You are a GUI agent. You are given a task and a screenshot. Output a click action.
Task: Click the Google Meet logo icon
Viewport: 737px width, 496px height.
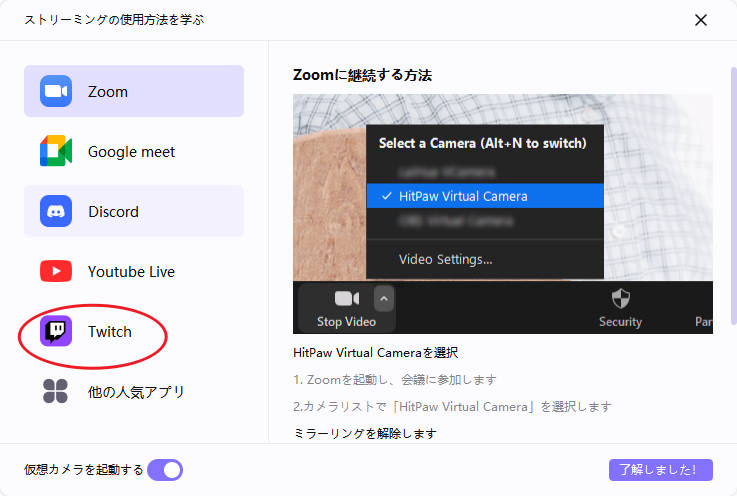(x=56, y=151)
